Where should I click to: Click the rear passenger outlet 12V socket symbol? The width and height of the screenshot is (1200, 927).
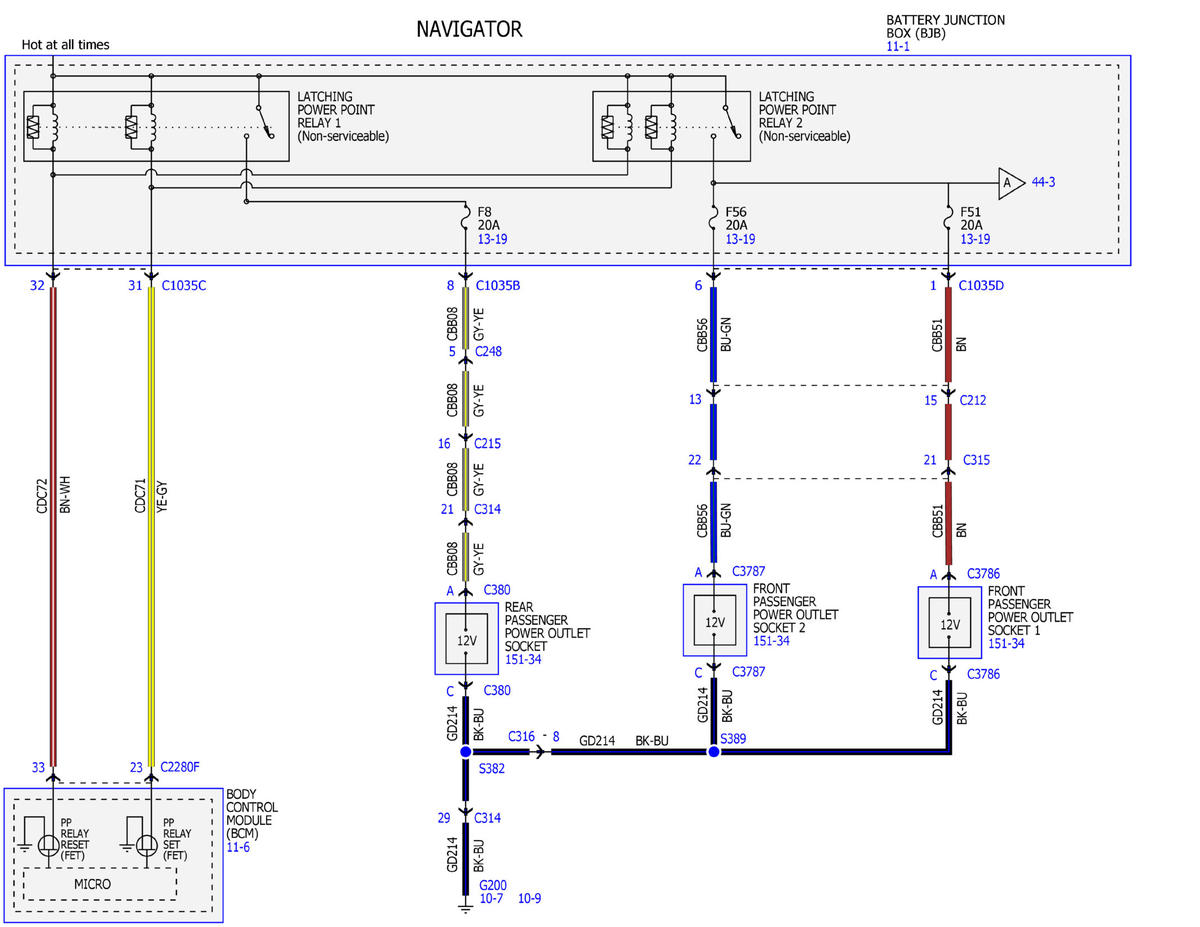466,638
